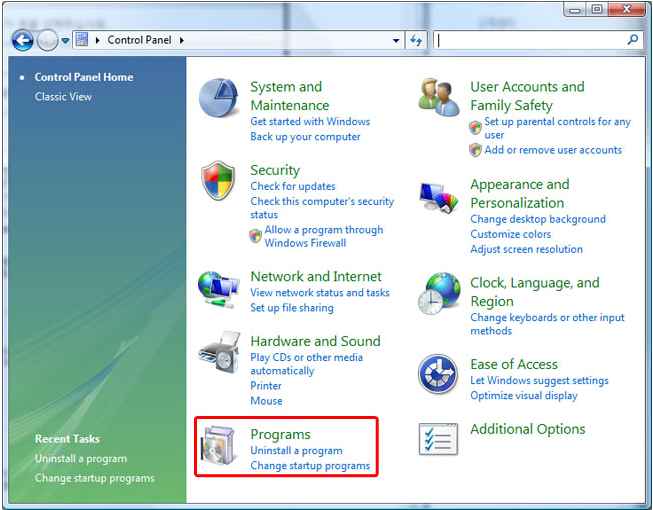The image size is (653, 510).
Task: Click the refresh arrows beside the address bar
Action: point(416,40)
